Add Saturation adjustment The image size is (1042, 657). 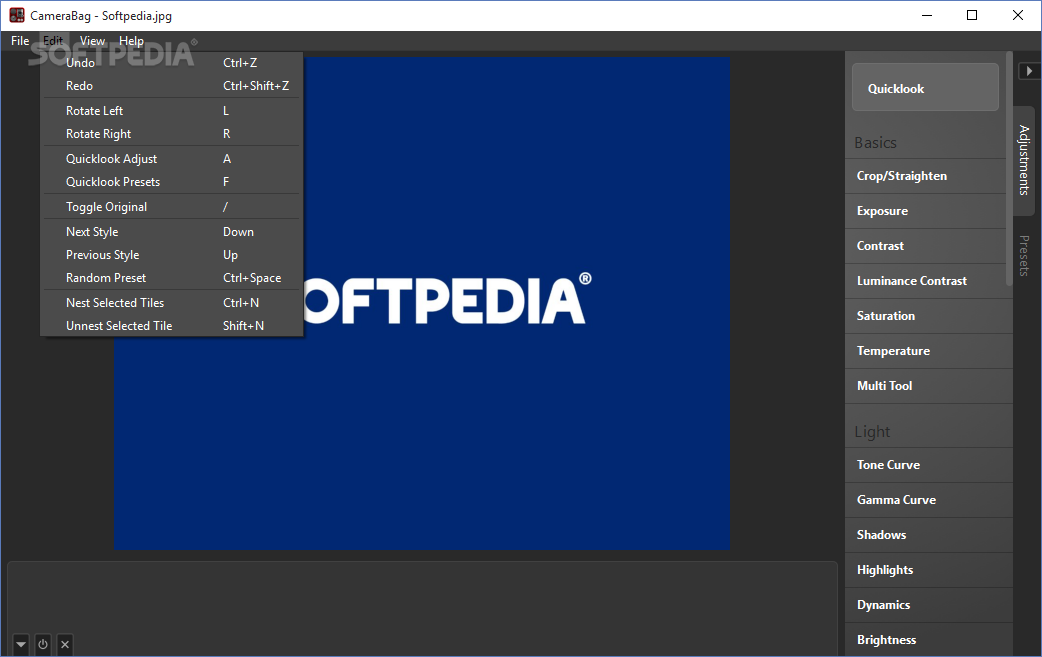[x=928, y=316]
